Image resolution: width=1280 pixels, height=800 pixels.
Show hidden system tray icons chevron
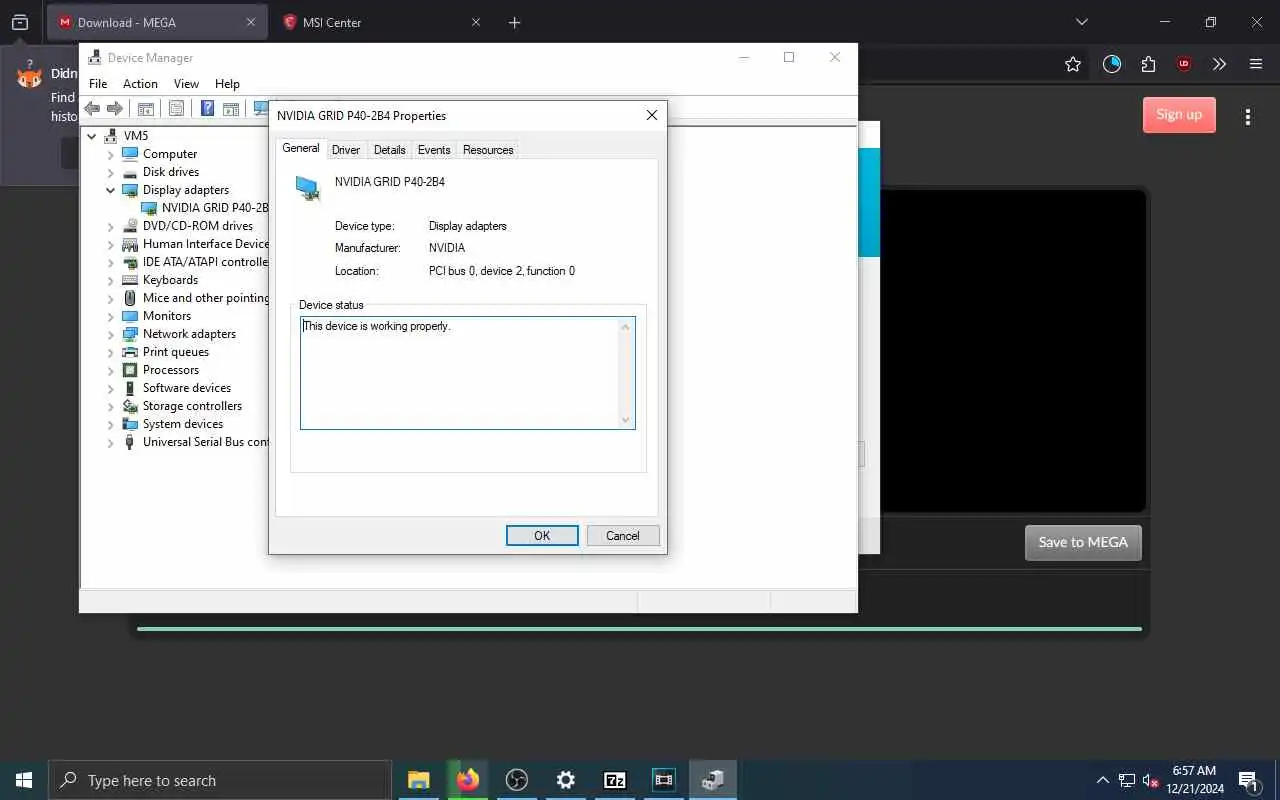(x=1103, y=780)
